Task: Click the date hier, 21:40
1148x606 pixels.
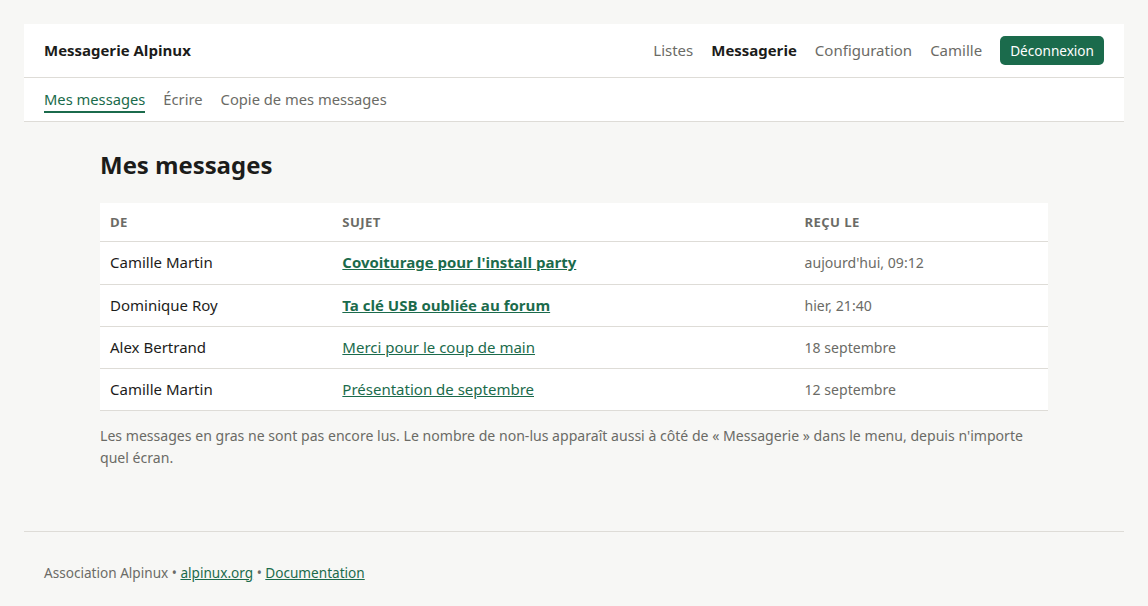Action: coord(838,306)
